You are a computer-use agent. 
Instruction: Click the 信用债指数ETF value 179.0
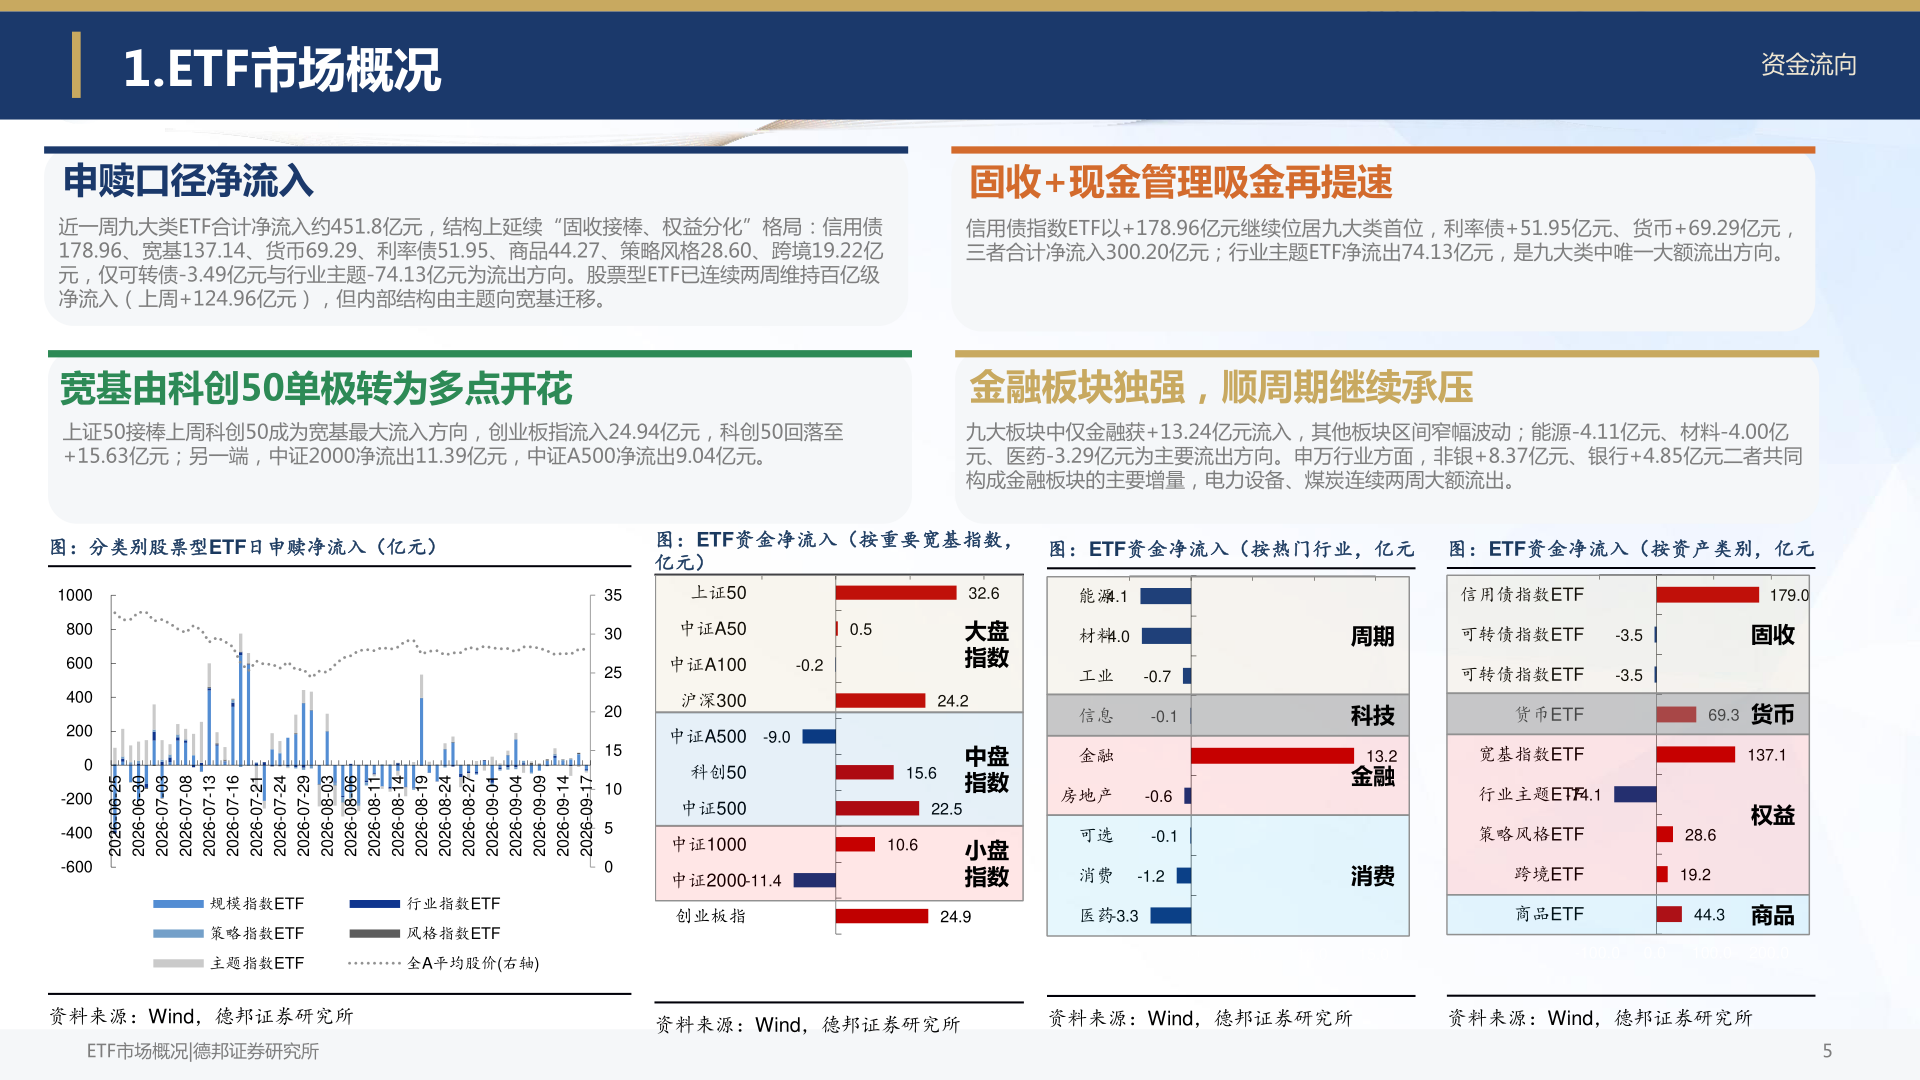pos(1789,595)
